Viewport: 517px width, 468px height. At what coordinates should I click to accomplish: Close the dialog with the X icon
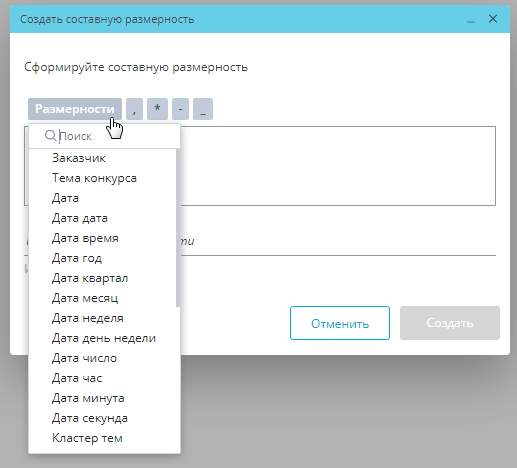pos(493,19)
